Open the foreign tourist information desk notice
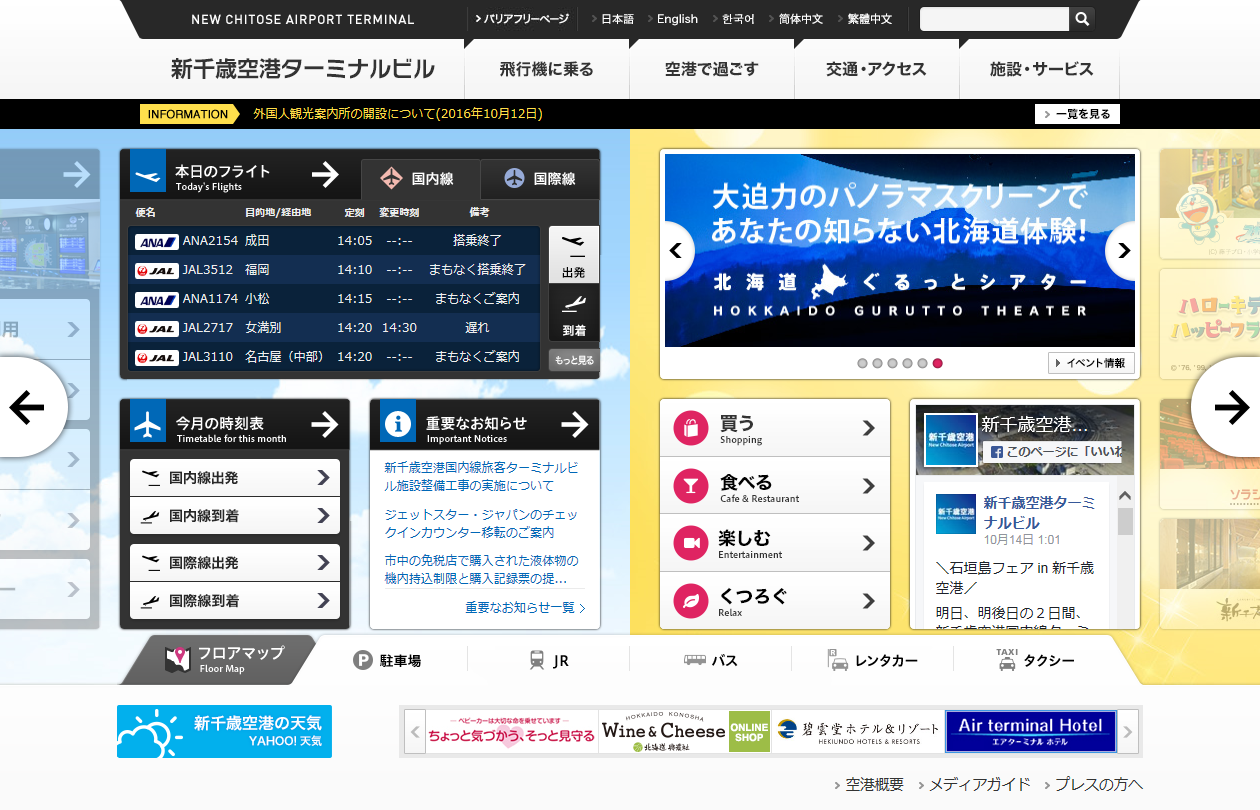Screen dimensions: 1260x810 398,114
